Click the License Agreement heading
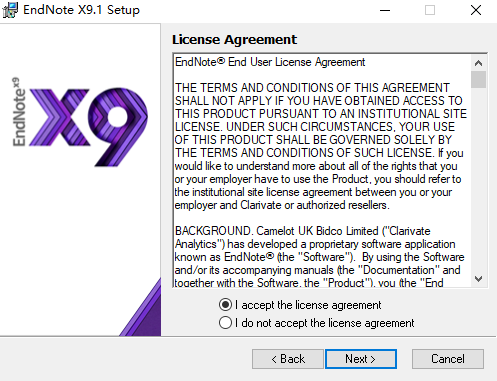 point(234,40)
